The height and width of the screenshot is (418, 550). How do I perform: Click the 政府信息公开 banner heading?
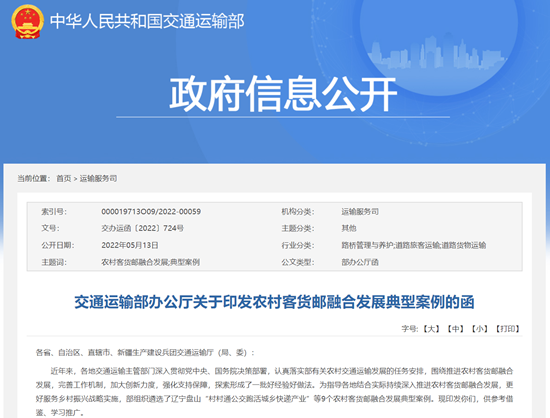(x=283, y=94)
